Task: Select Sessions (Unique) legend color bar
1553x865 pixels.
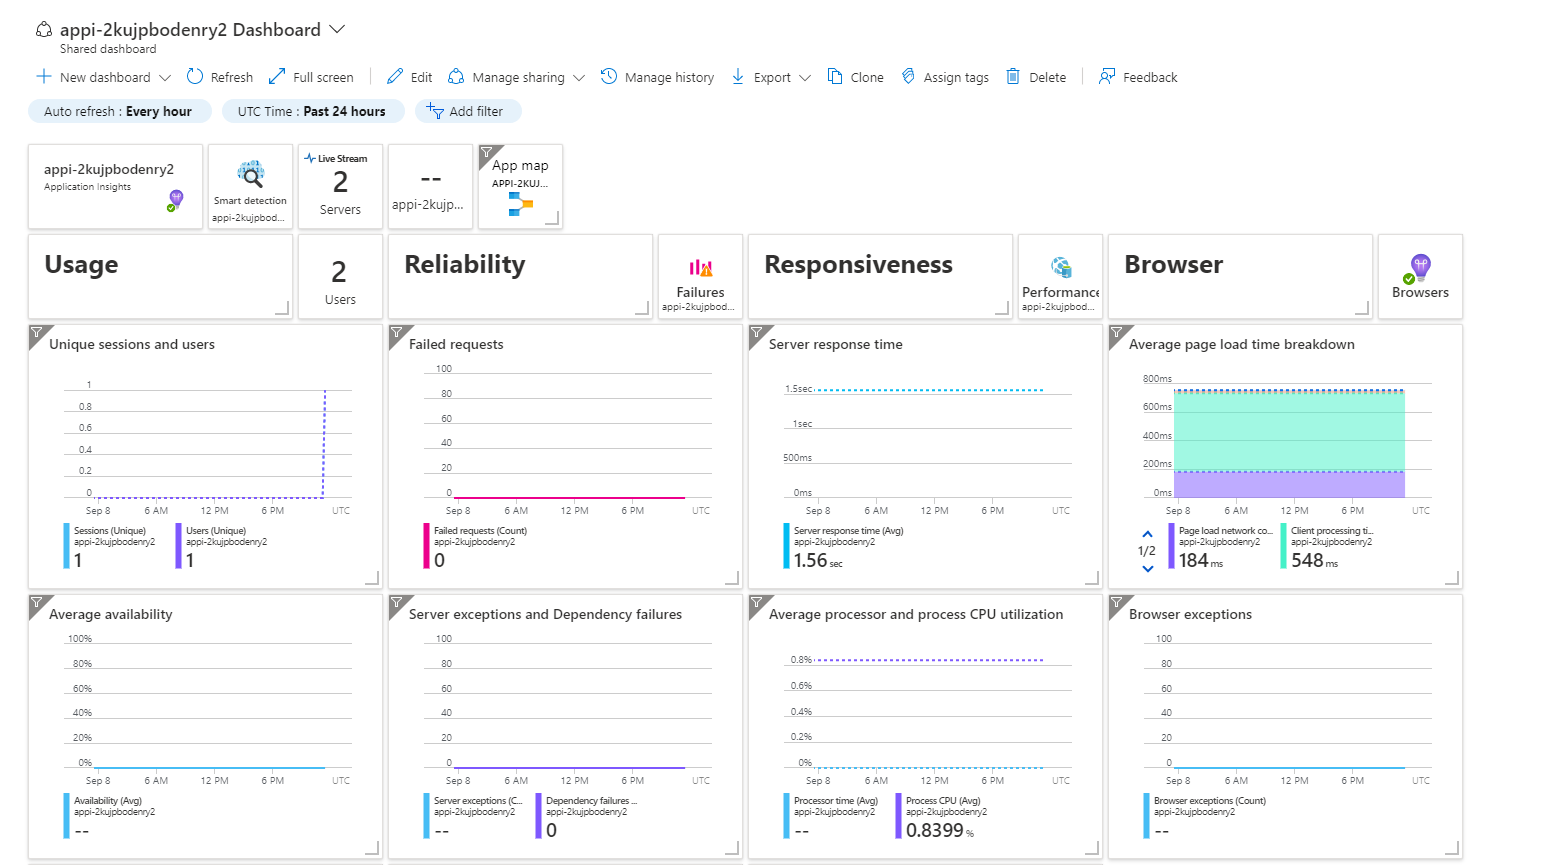Action: tap(66, 546)
